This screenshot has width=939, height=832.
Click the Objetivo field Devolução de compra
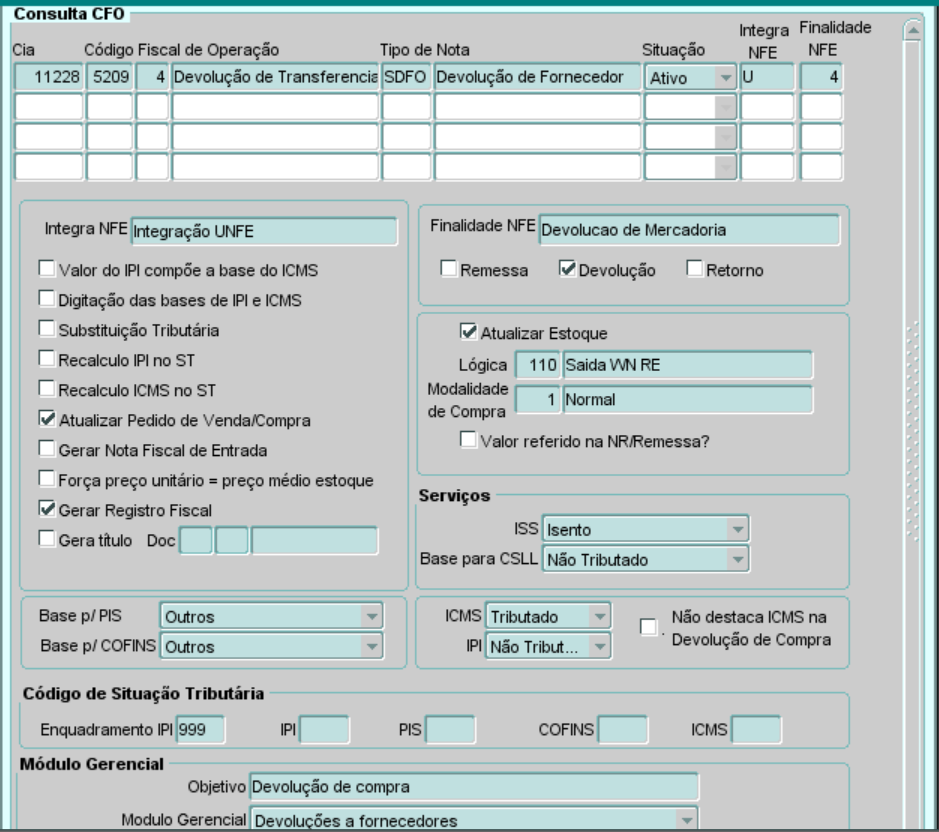pos(474,786)
